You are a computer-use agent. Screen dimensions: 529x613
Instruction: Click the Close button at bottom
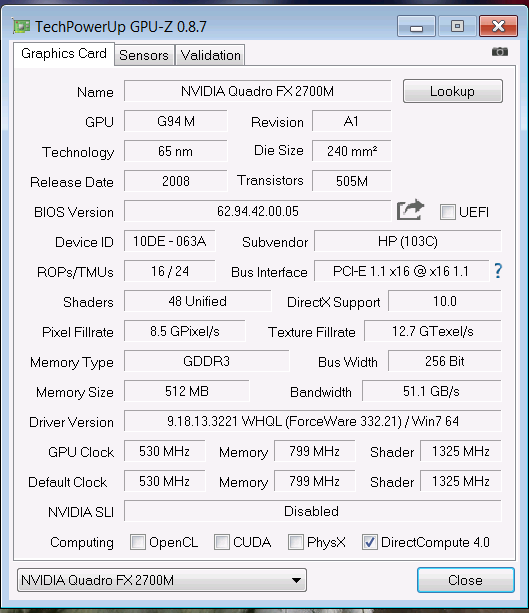tap(465, 580)
